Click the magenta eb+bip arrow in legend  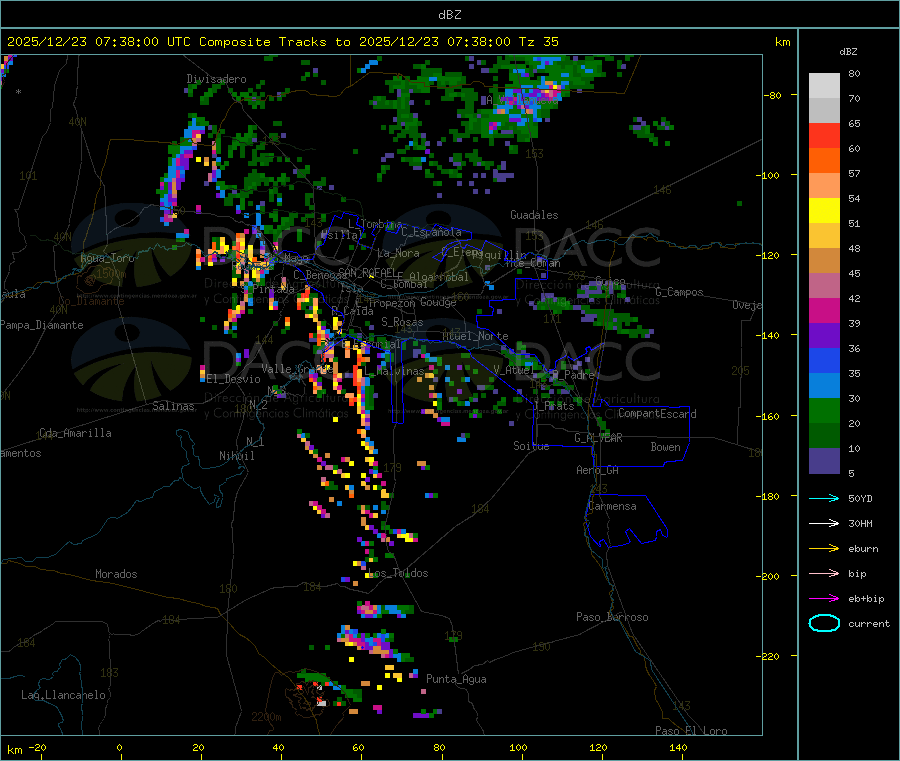point(824,599)
